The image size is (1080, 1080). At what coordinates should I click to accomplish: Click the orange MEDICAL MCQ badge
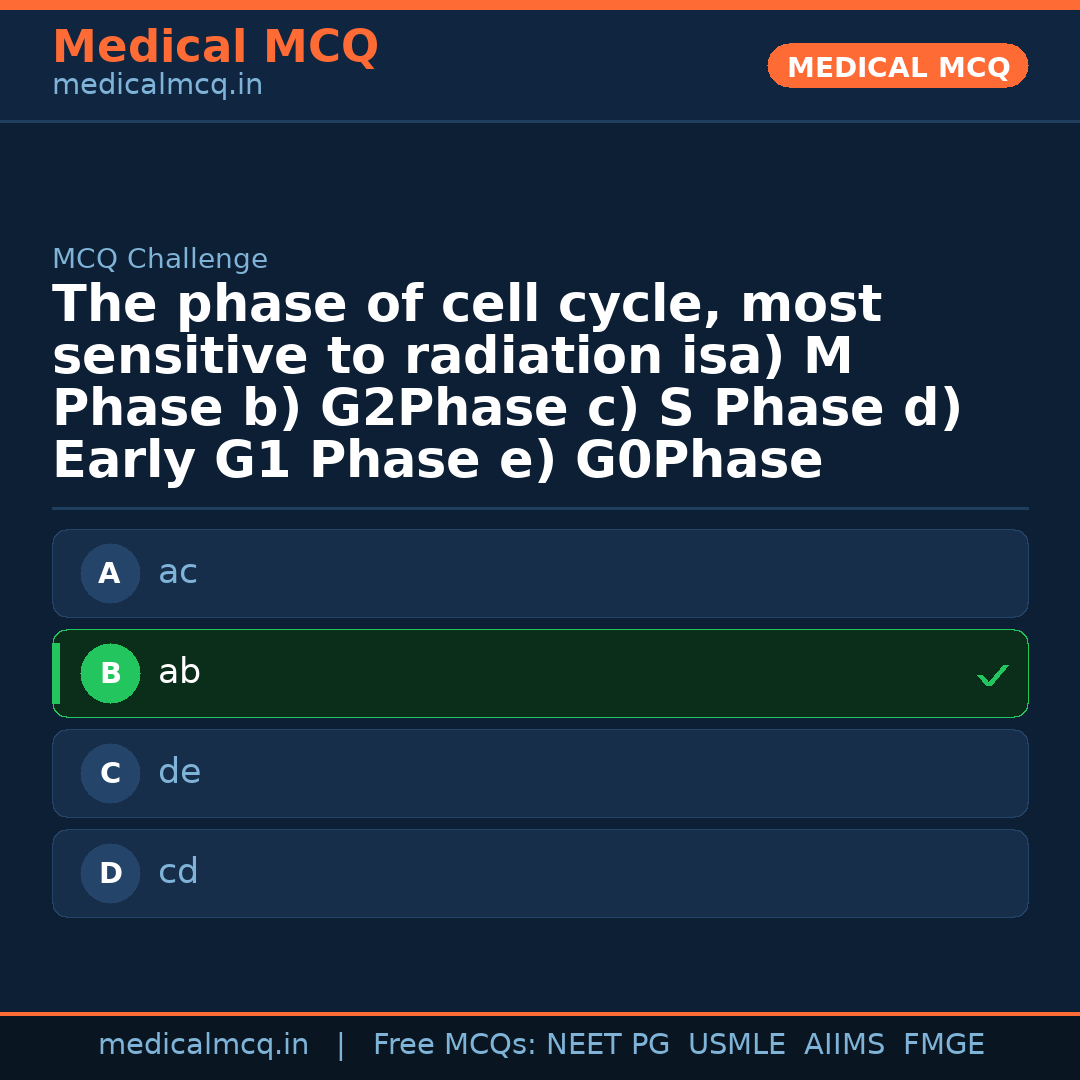click(897, 66)
